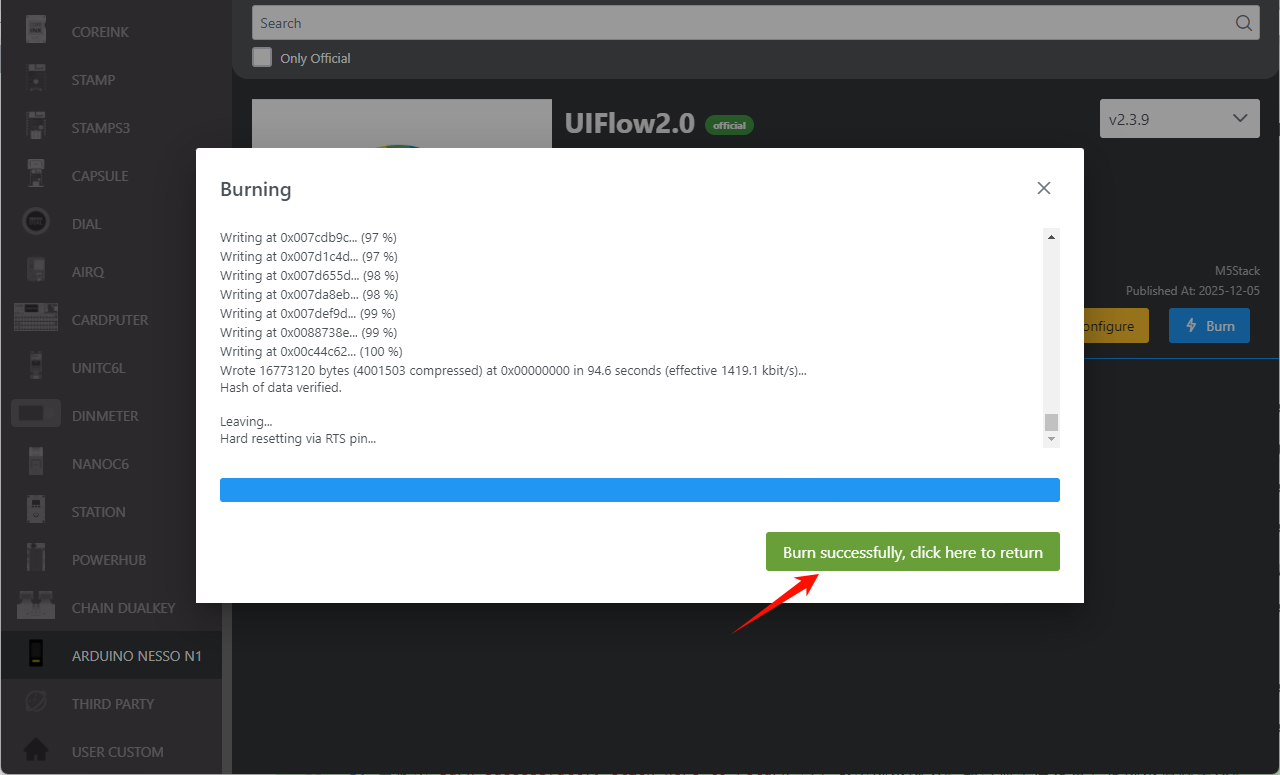This screenshot has width=1280, height=775.
Task: Choose the DinMeter device icon
Action: click(36, 415)
